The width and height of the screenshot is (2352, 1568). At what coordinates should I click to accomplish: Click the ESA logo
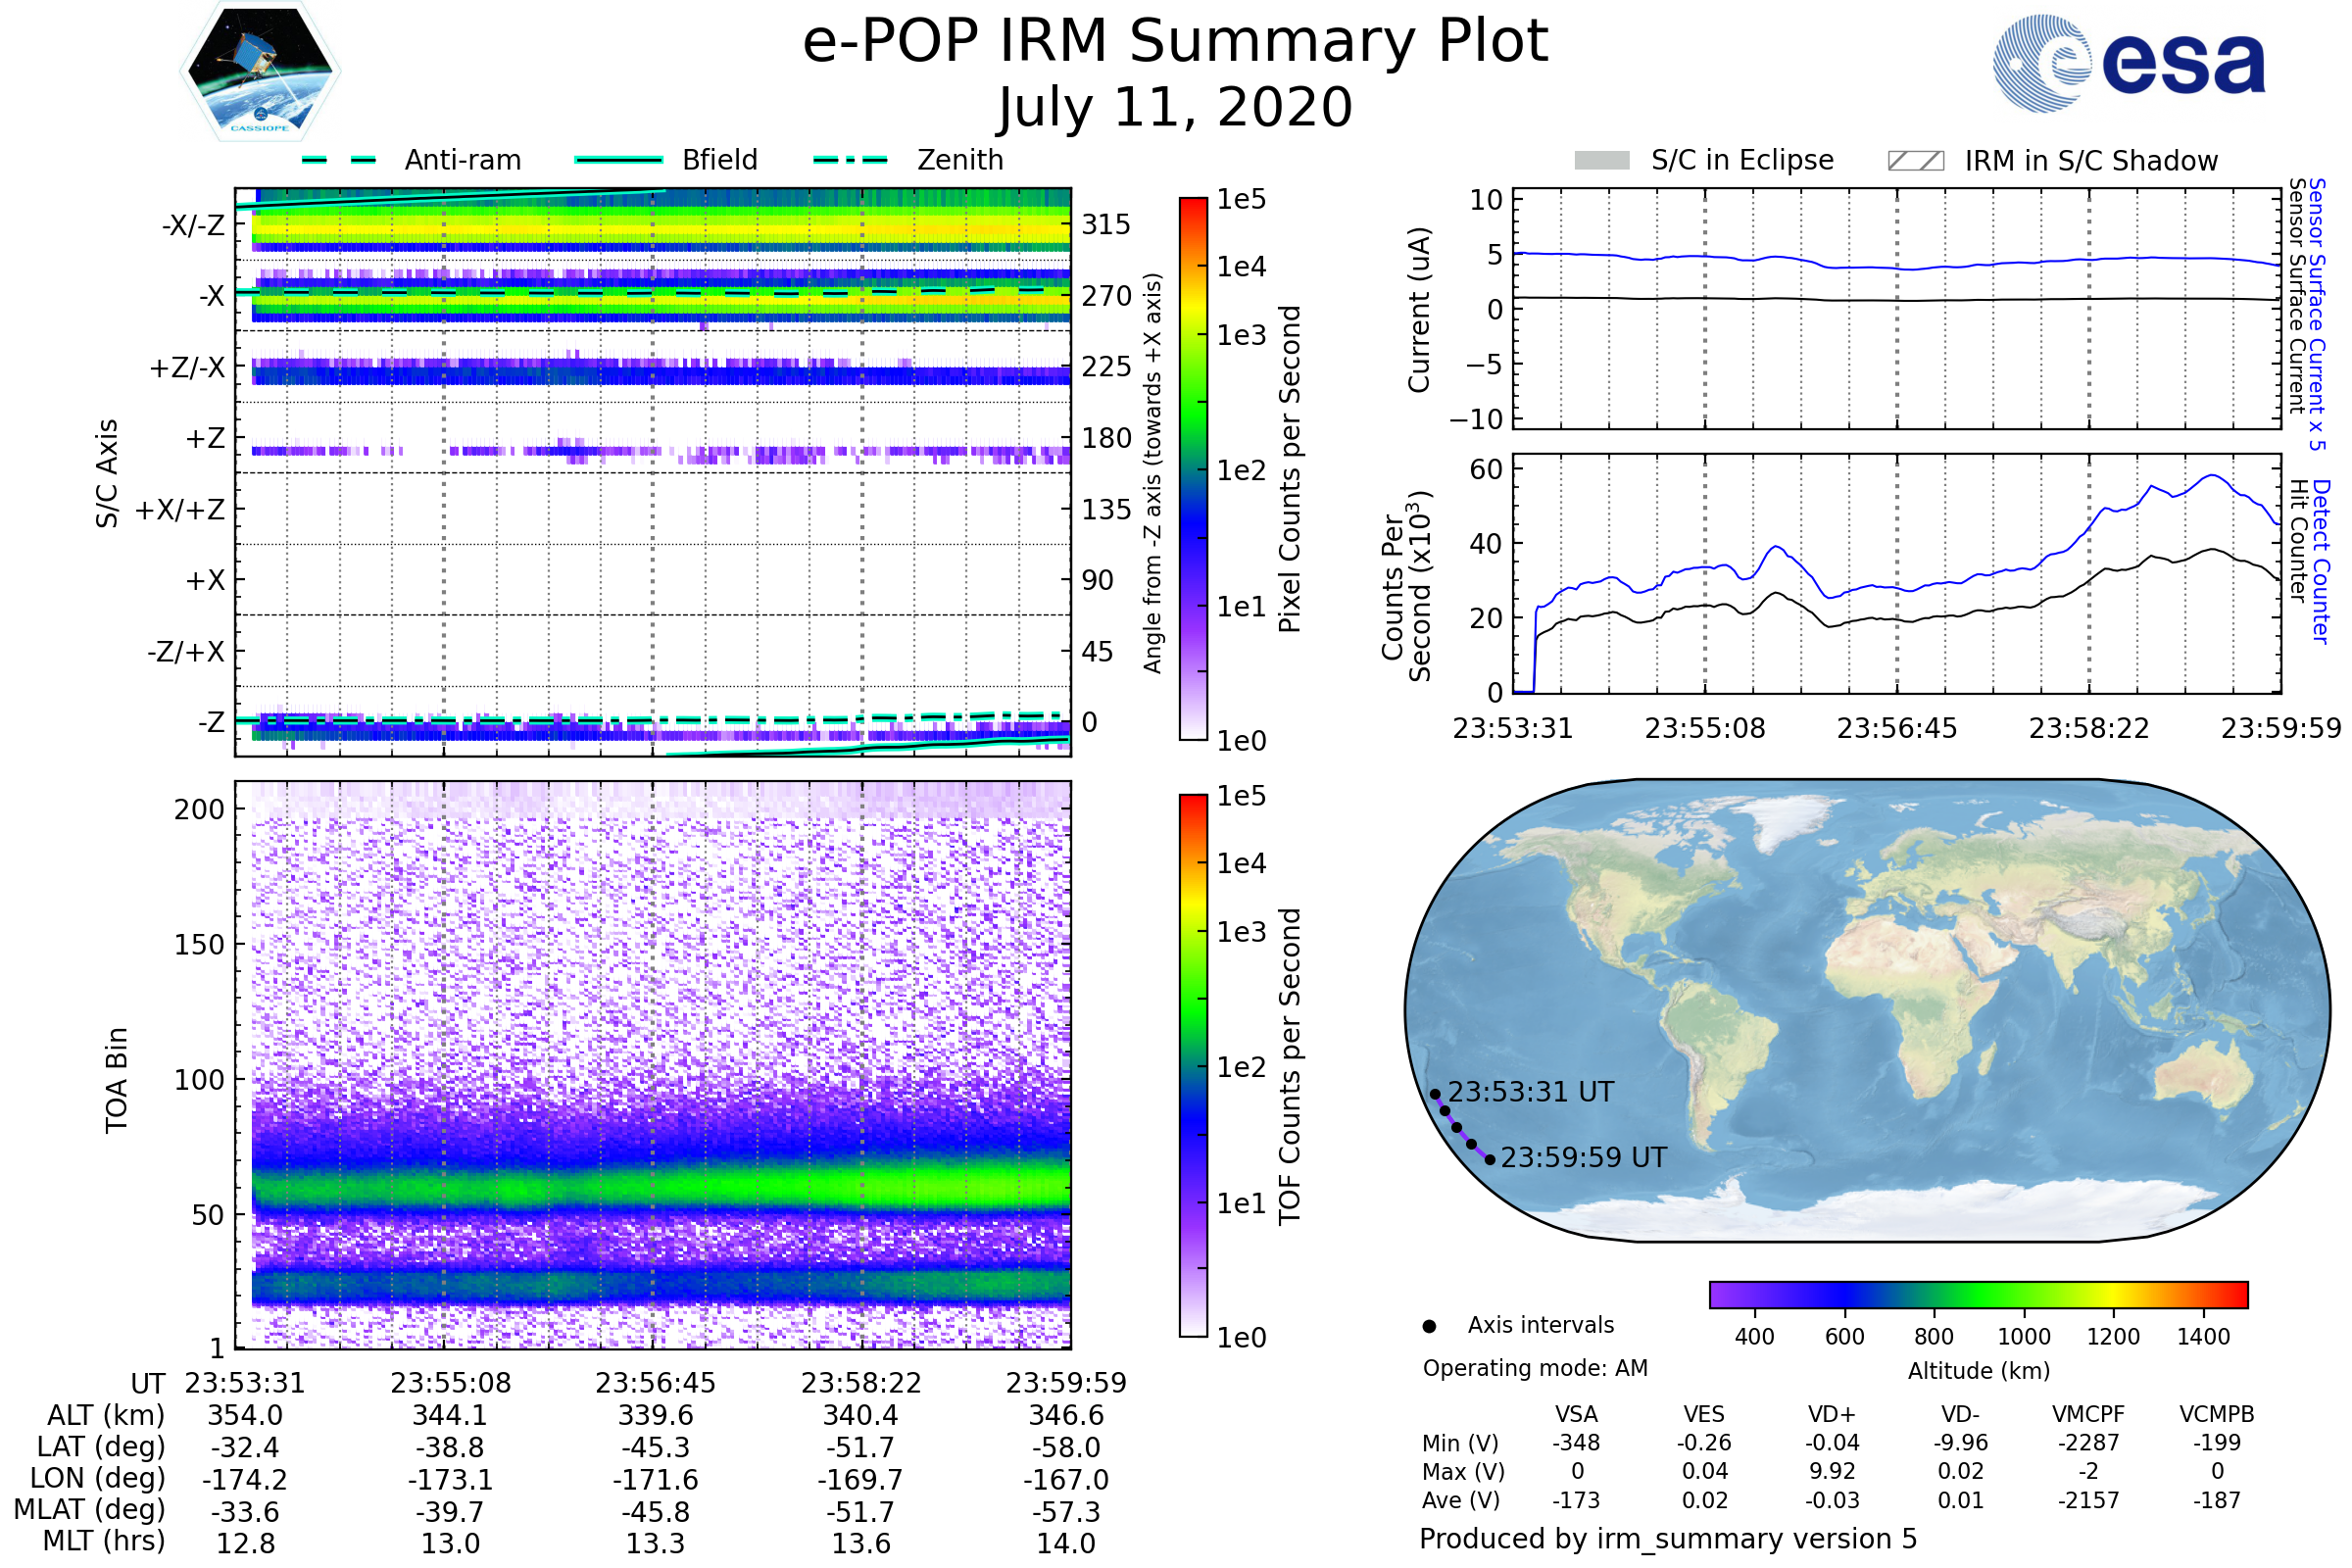click(2128, 64)
